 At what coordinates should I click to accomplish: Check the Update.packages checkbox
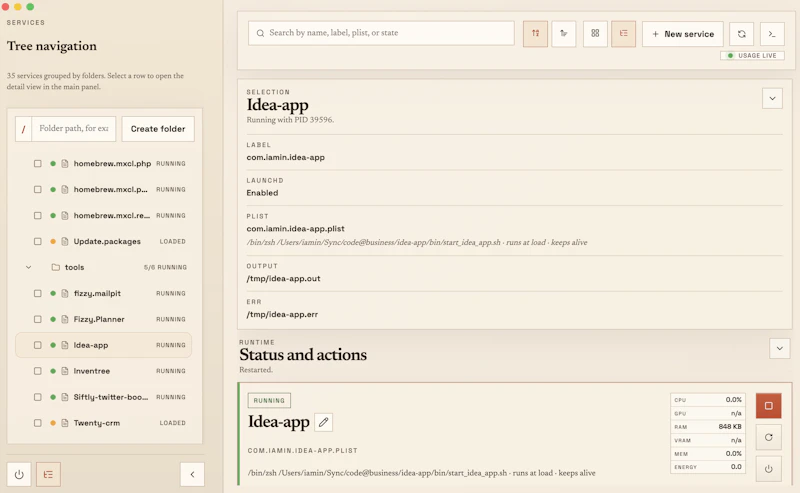38,241
